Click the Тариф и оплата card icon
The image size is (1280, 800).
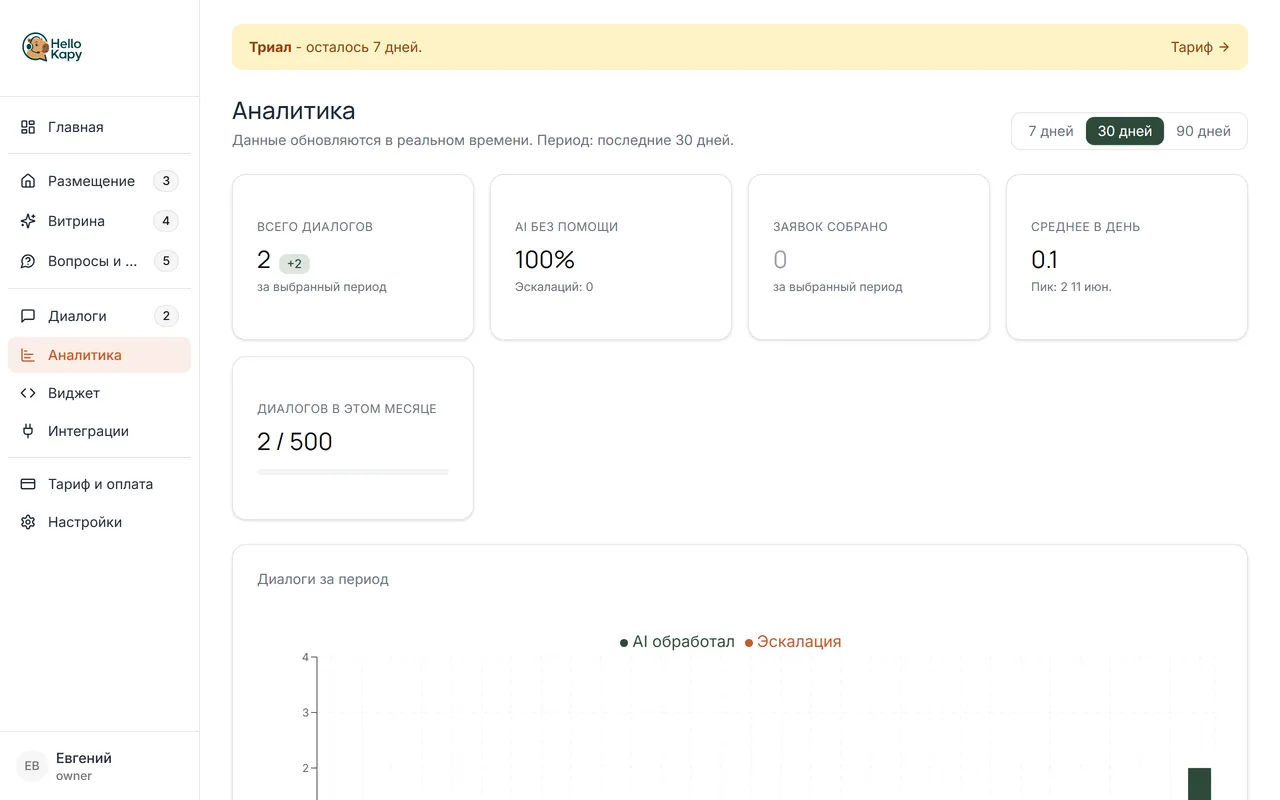[28, 484]
